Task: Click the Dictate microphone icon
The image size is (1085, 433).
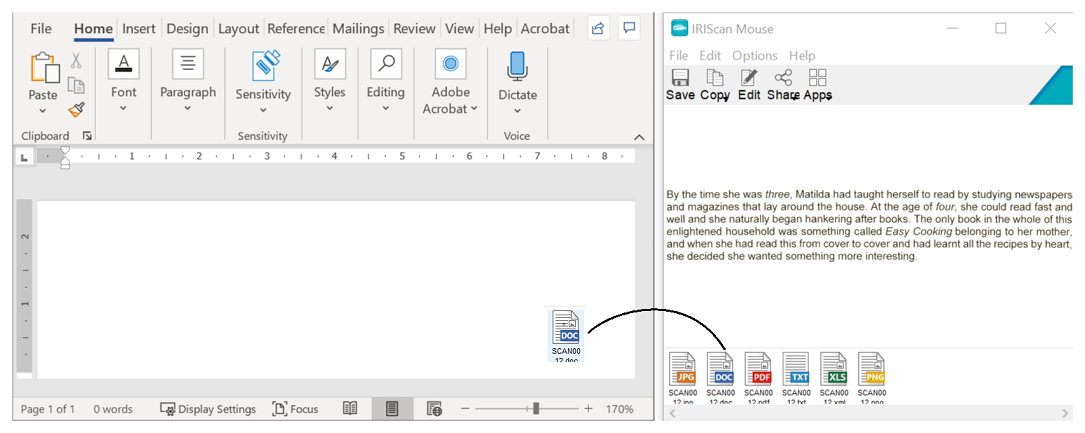Action: click(518, 66)
